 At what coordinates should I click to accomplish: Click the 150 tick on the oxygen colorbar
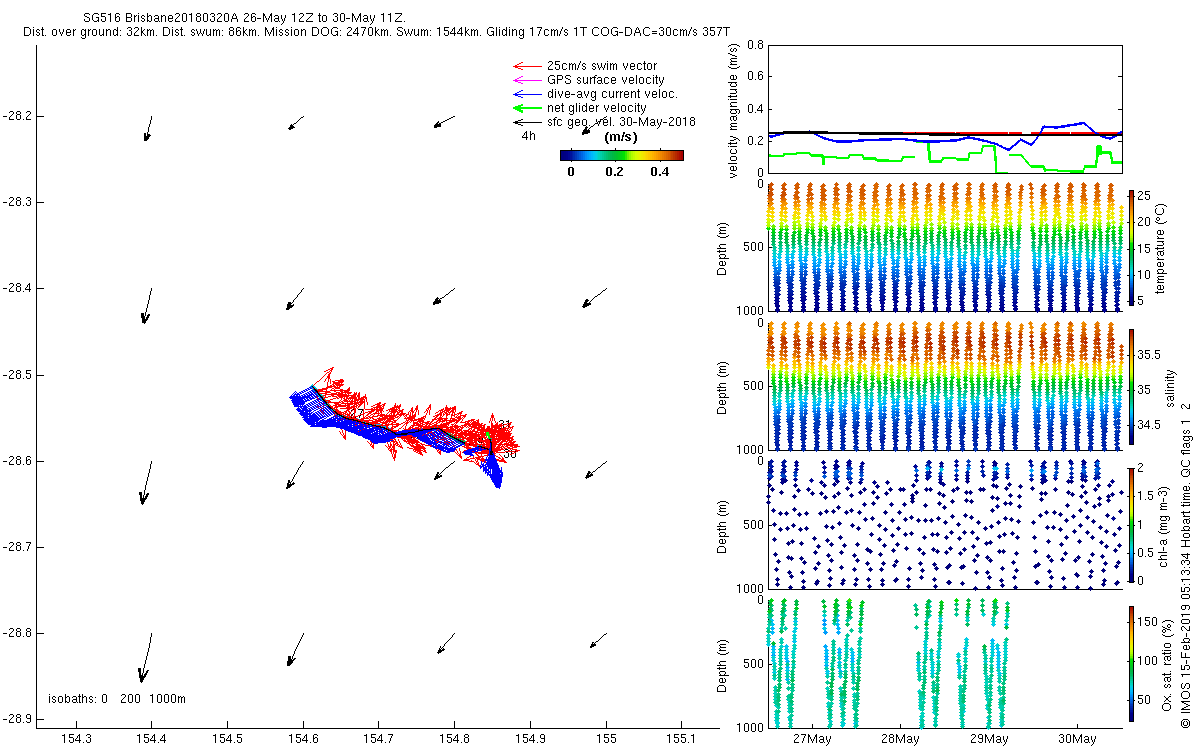[x=1148, y=622]
